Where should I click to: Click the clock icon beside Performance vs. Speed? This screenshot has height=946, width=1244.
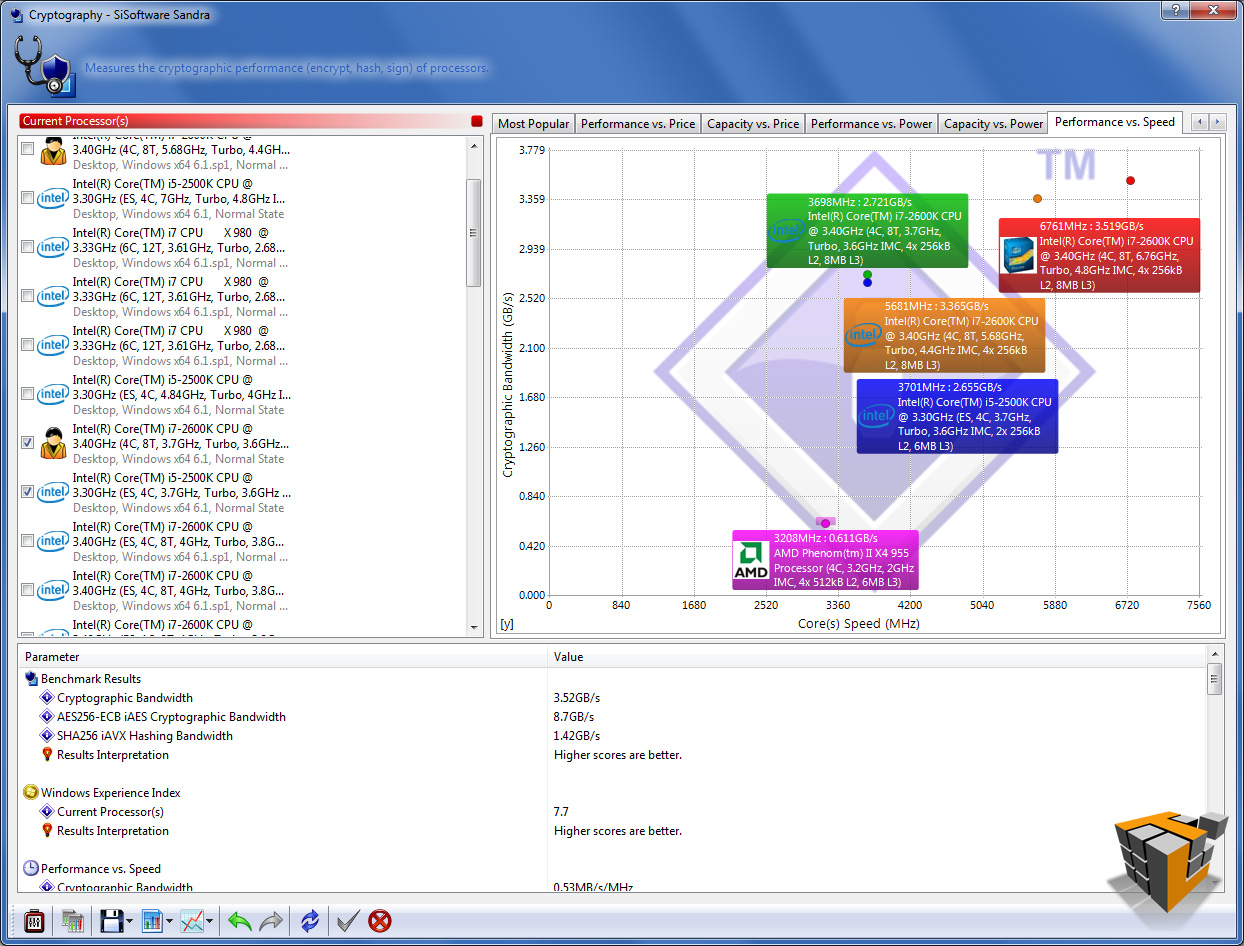click(31, 869)
